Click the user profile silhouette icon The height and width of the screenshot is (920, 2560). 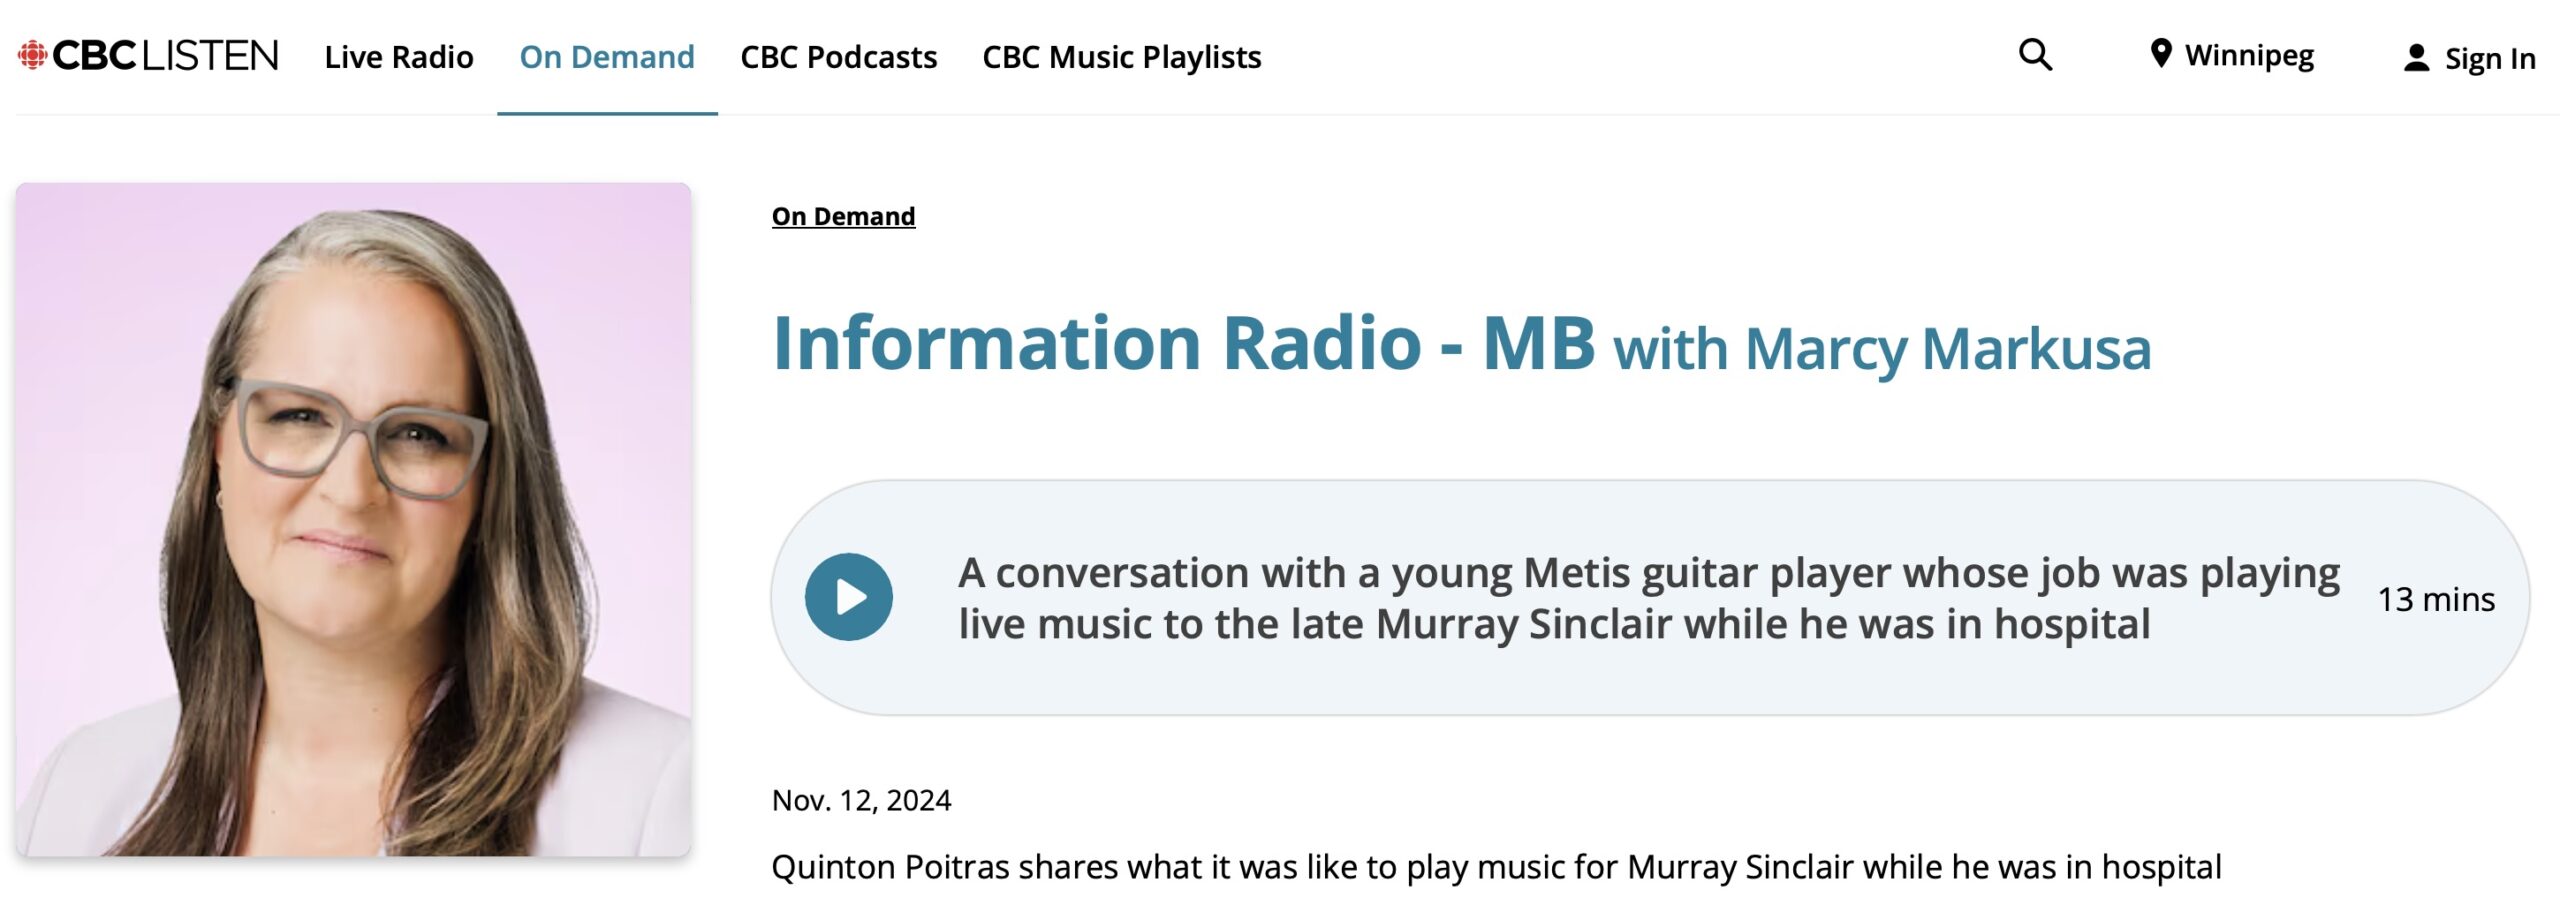(2416, 58)
